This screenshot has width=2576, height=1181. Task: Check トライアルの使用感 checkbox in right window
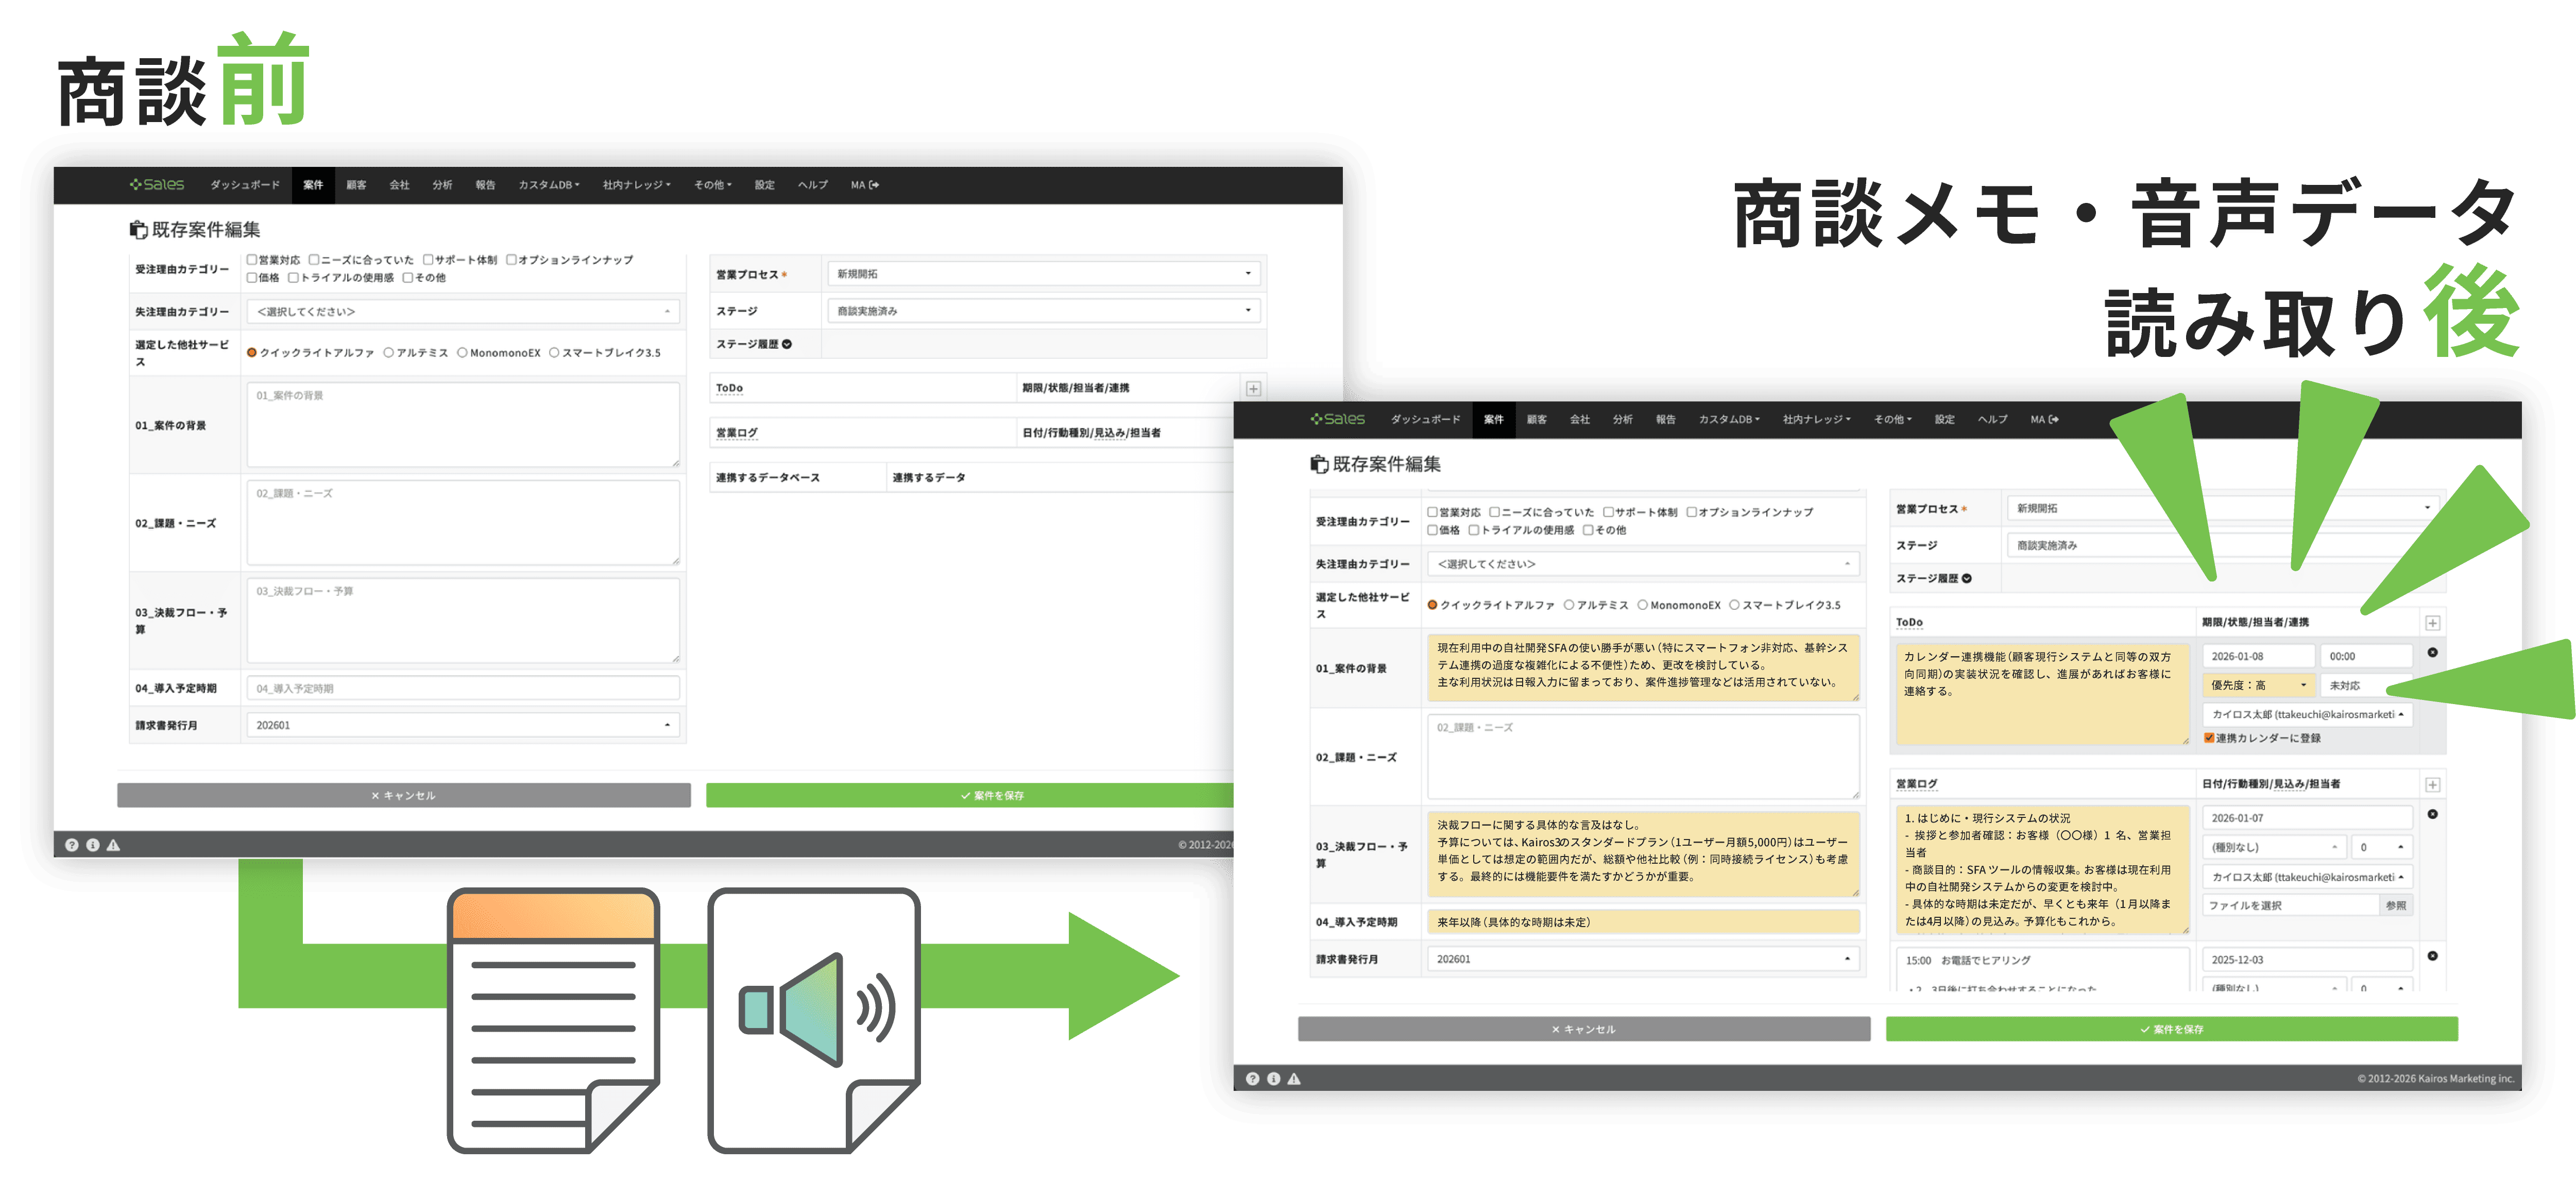[x=1474, y=530]
